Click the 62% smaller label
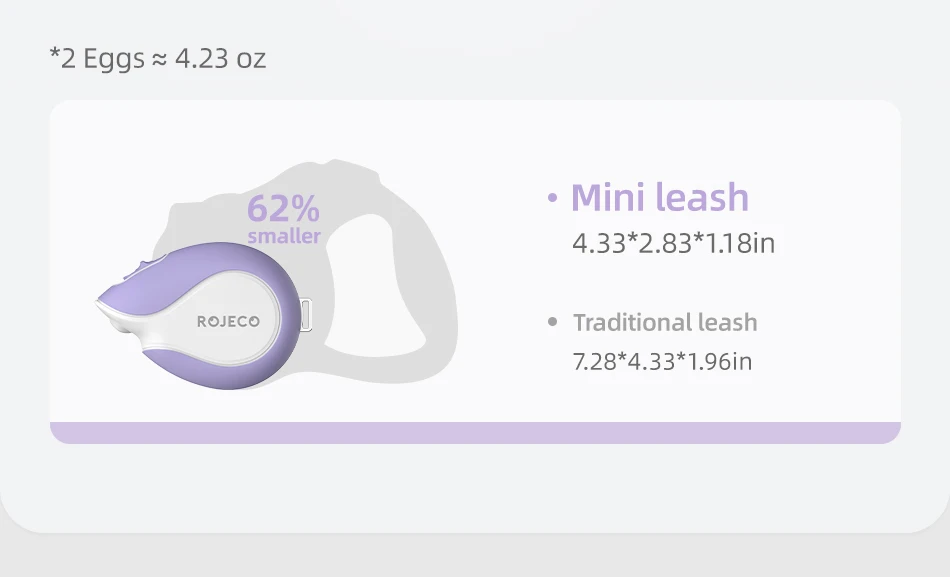This screenshot has height=577, width=950. (284, 219)
